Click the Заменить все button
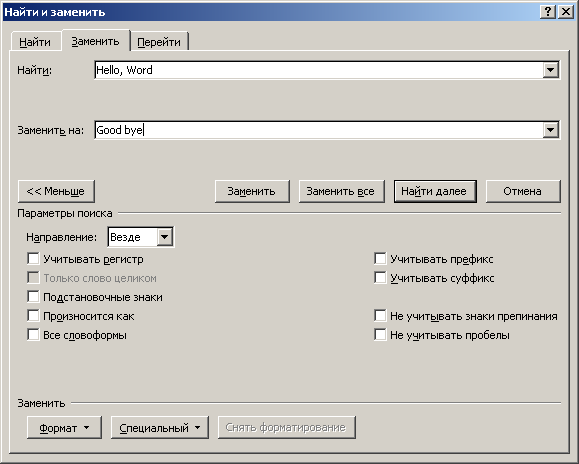 [x=342, y=191]
